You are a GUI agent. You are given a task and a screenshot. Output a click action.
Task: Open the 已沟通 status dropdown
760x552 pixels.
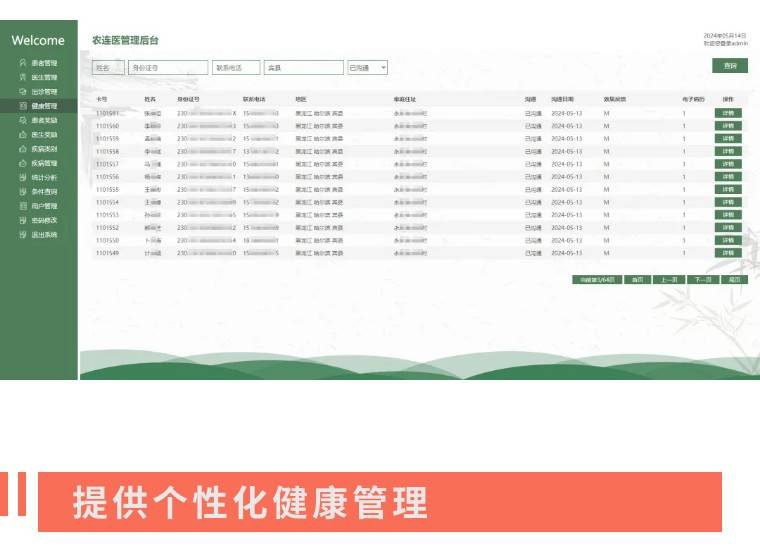pos(367,68)
